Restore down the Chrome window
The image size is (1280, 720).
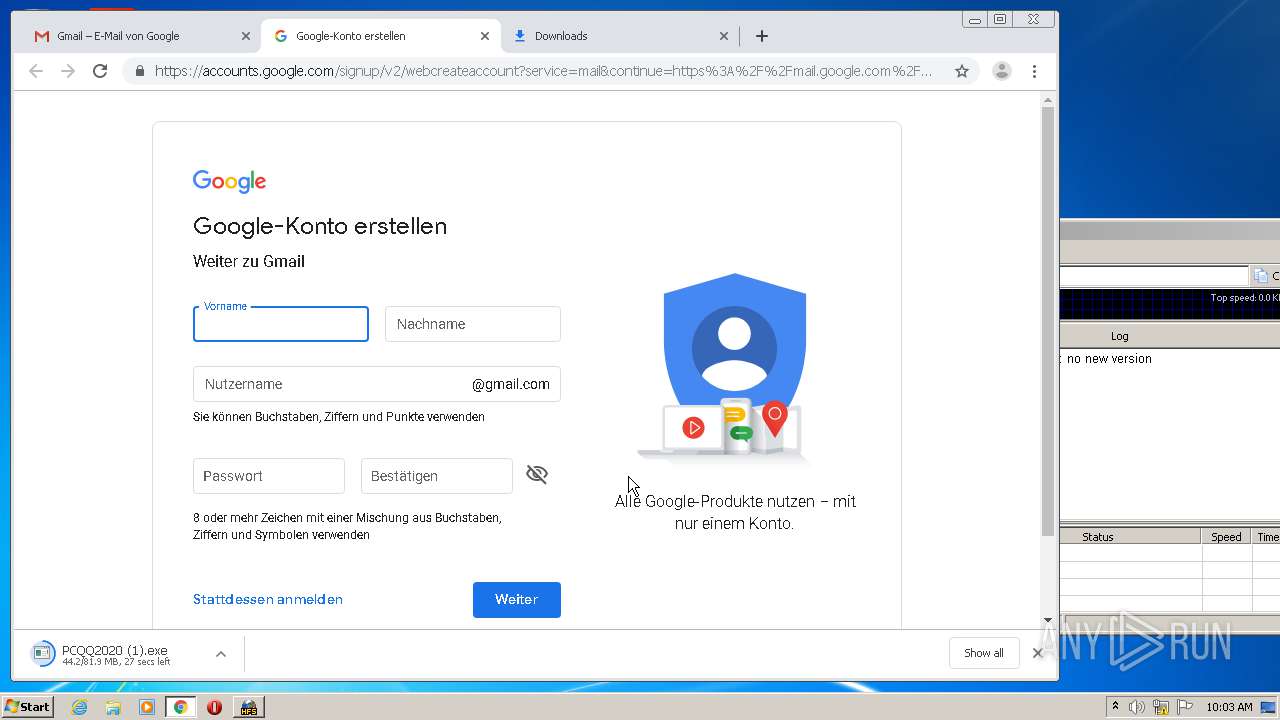click(x=1000, y=19)
